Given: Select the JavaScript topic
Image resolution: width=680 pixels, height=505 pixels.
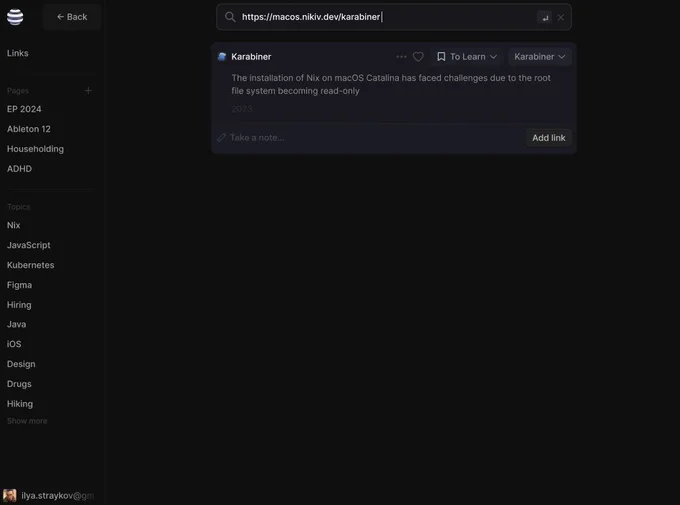Looking at the screenshot, I should [x=29, y=245].
